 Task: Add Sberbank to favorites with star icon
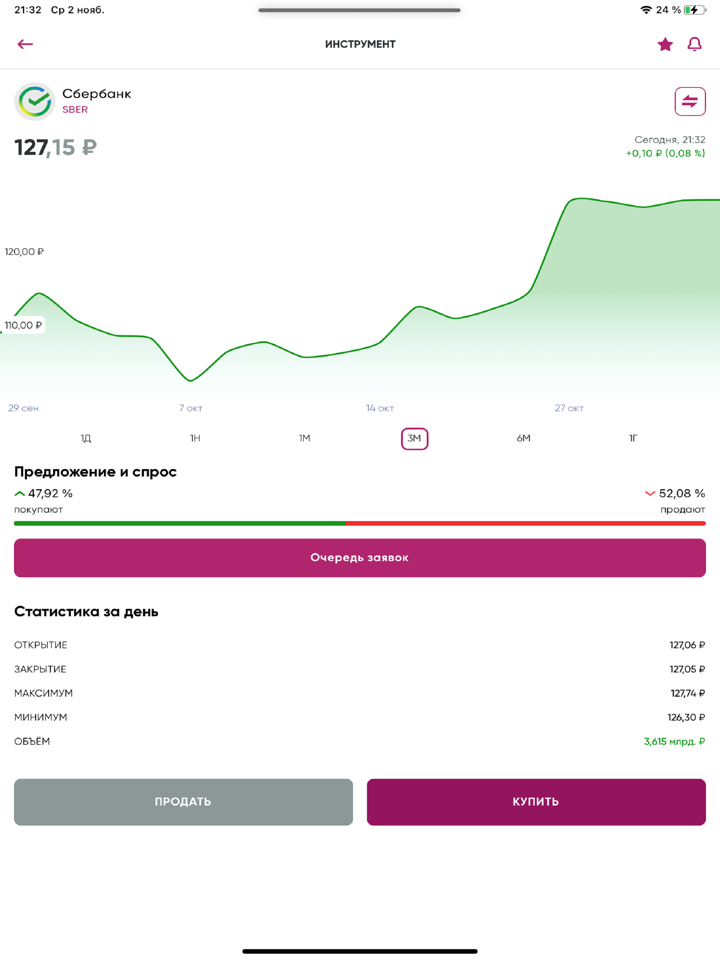pos(665,44)
